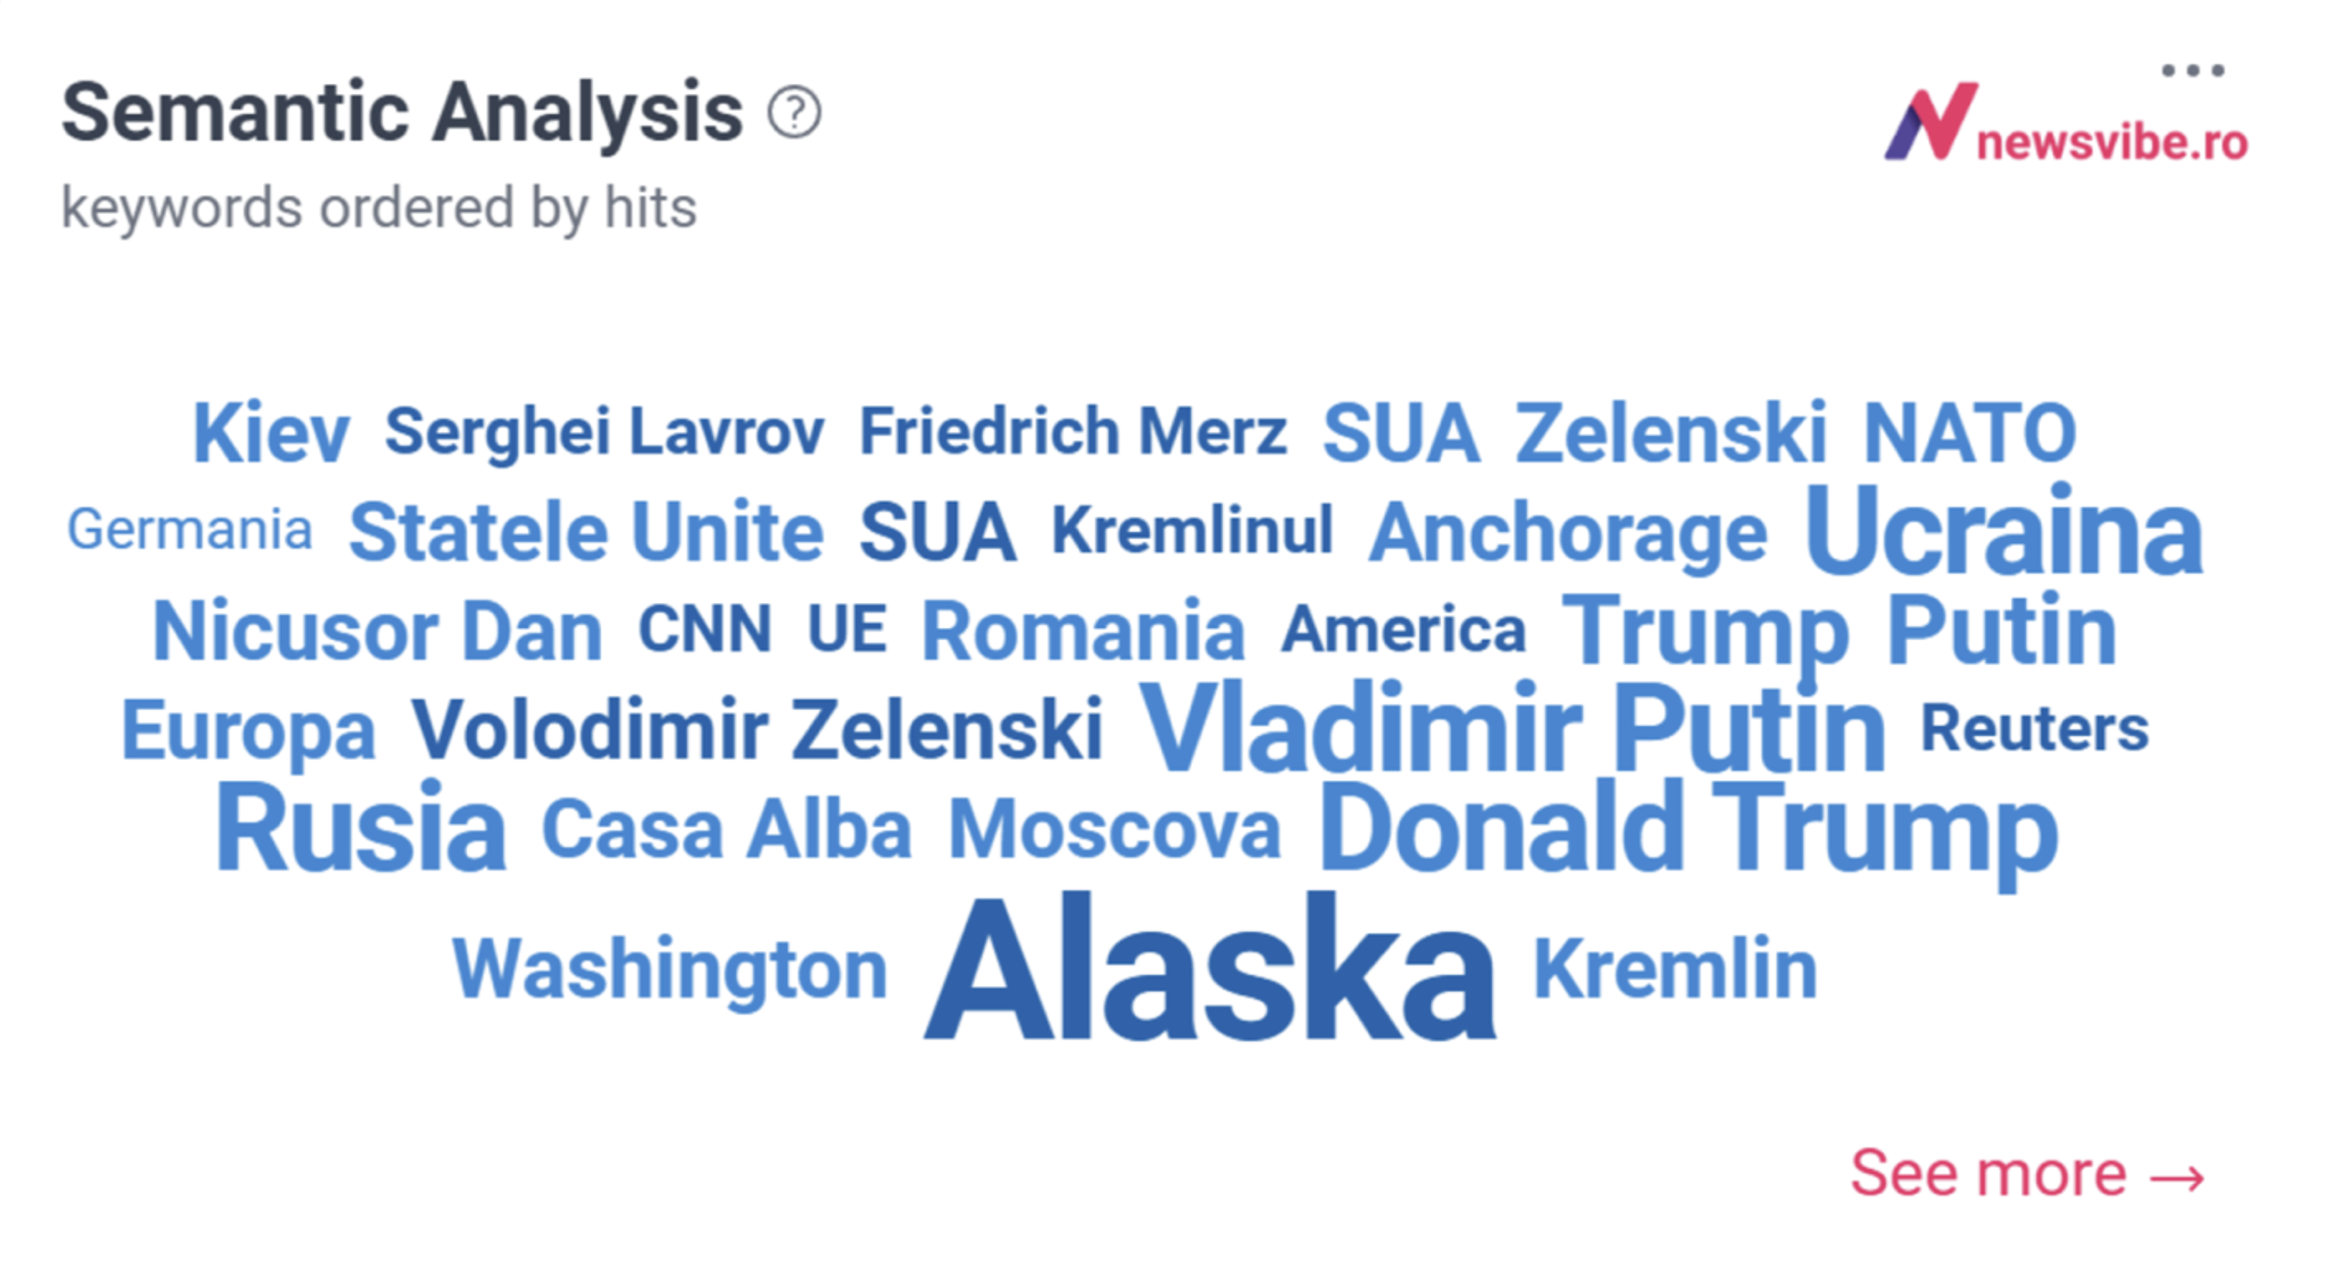This screenshot has height=1264, width=2328.
Task: Click the Nicusor Dan keyword
Action: 377,631
